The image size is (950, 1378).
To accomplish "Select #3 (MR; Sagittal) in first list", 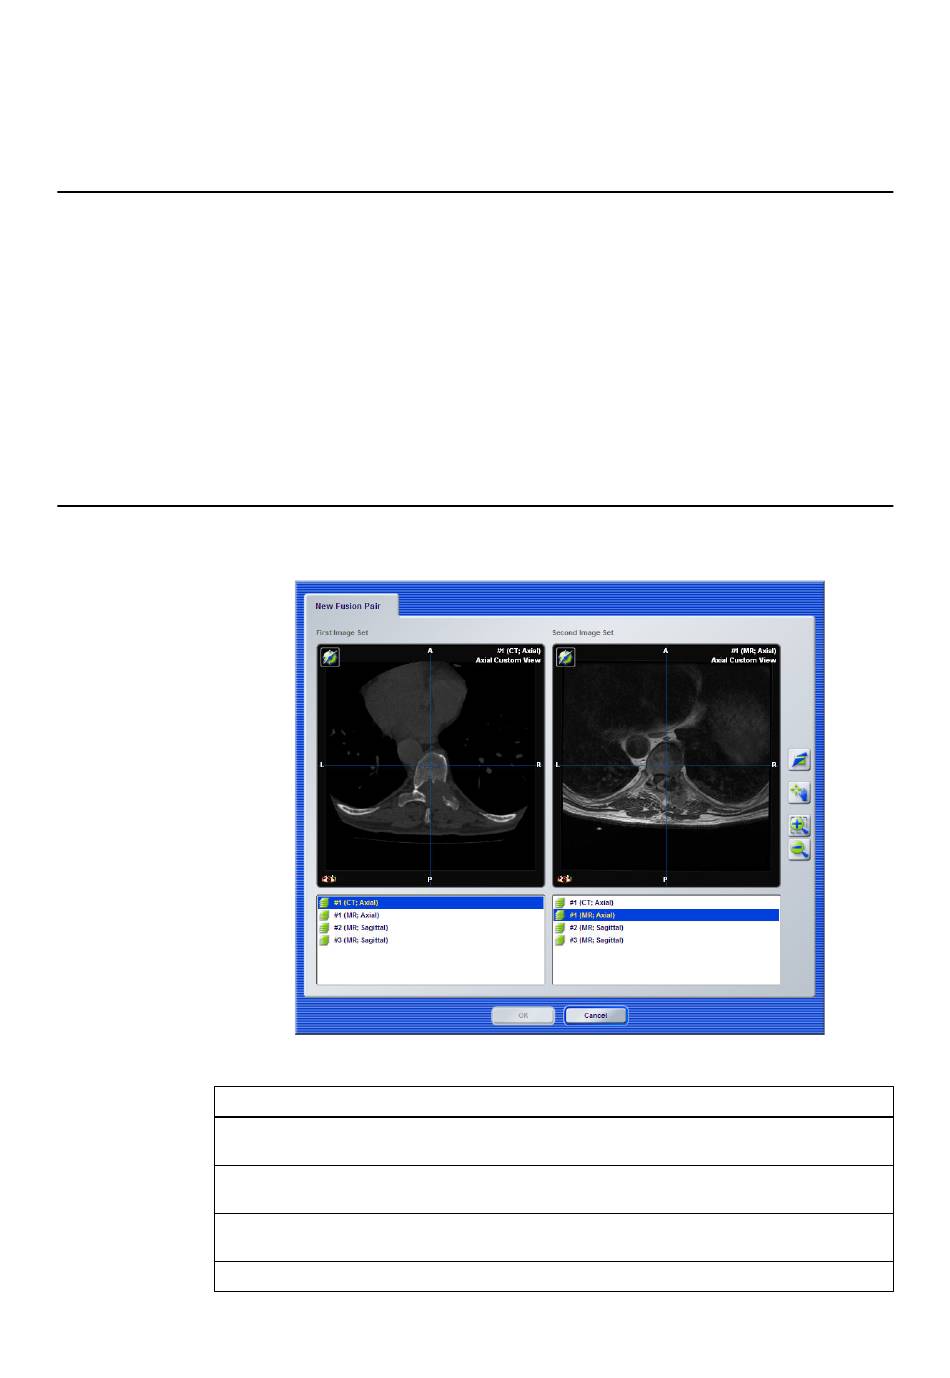I will pos(430,940).
